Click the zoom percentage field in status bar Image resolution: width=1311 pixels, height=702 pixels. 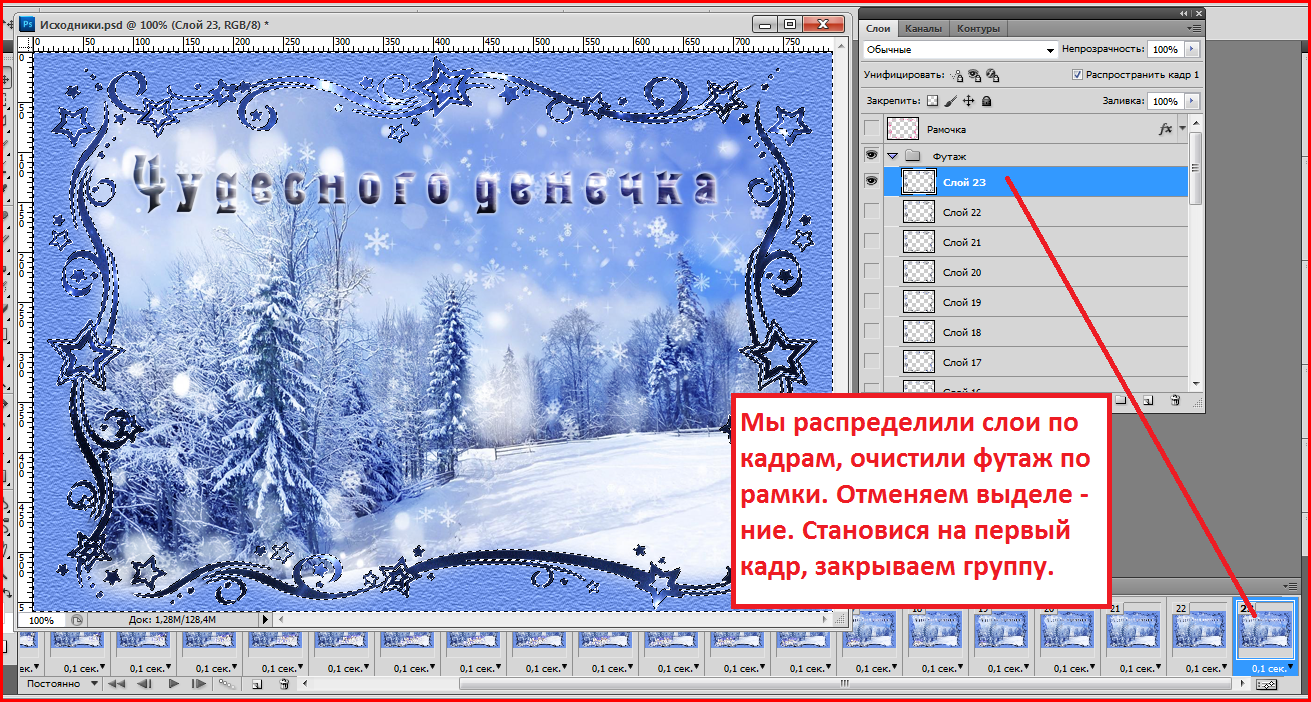pyautogui.click(x=42, y=620)
